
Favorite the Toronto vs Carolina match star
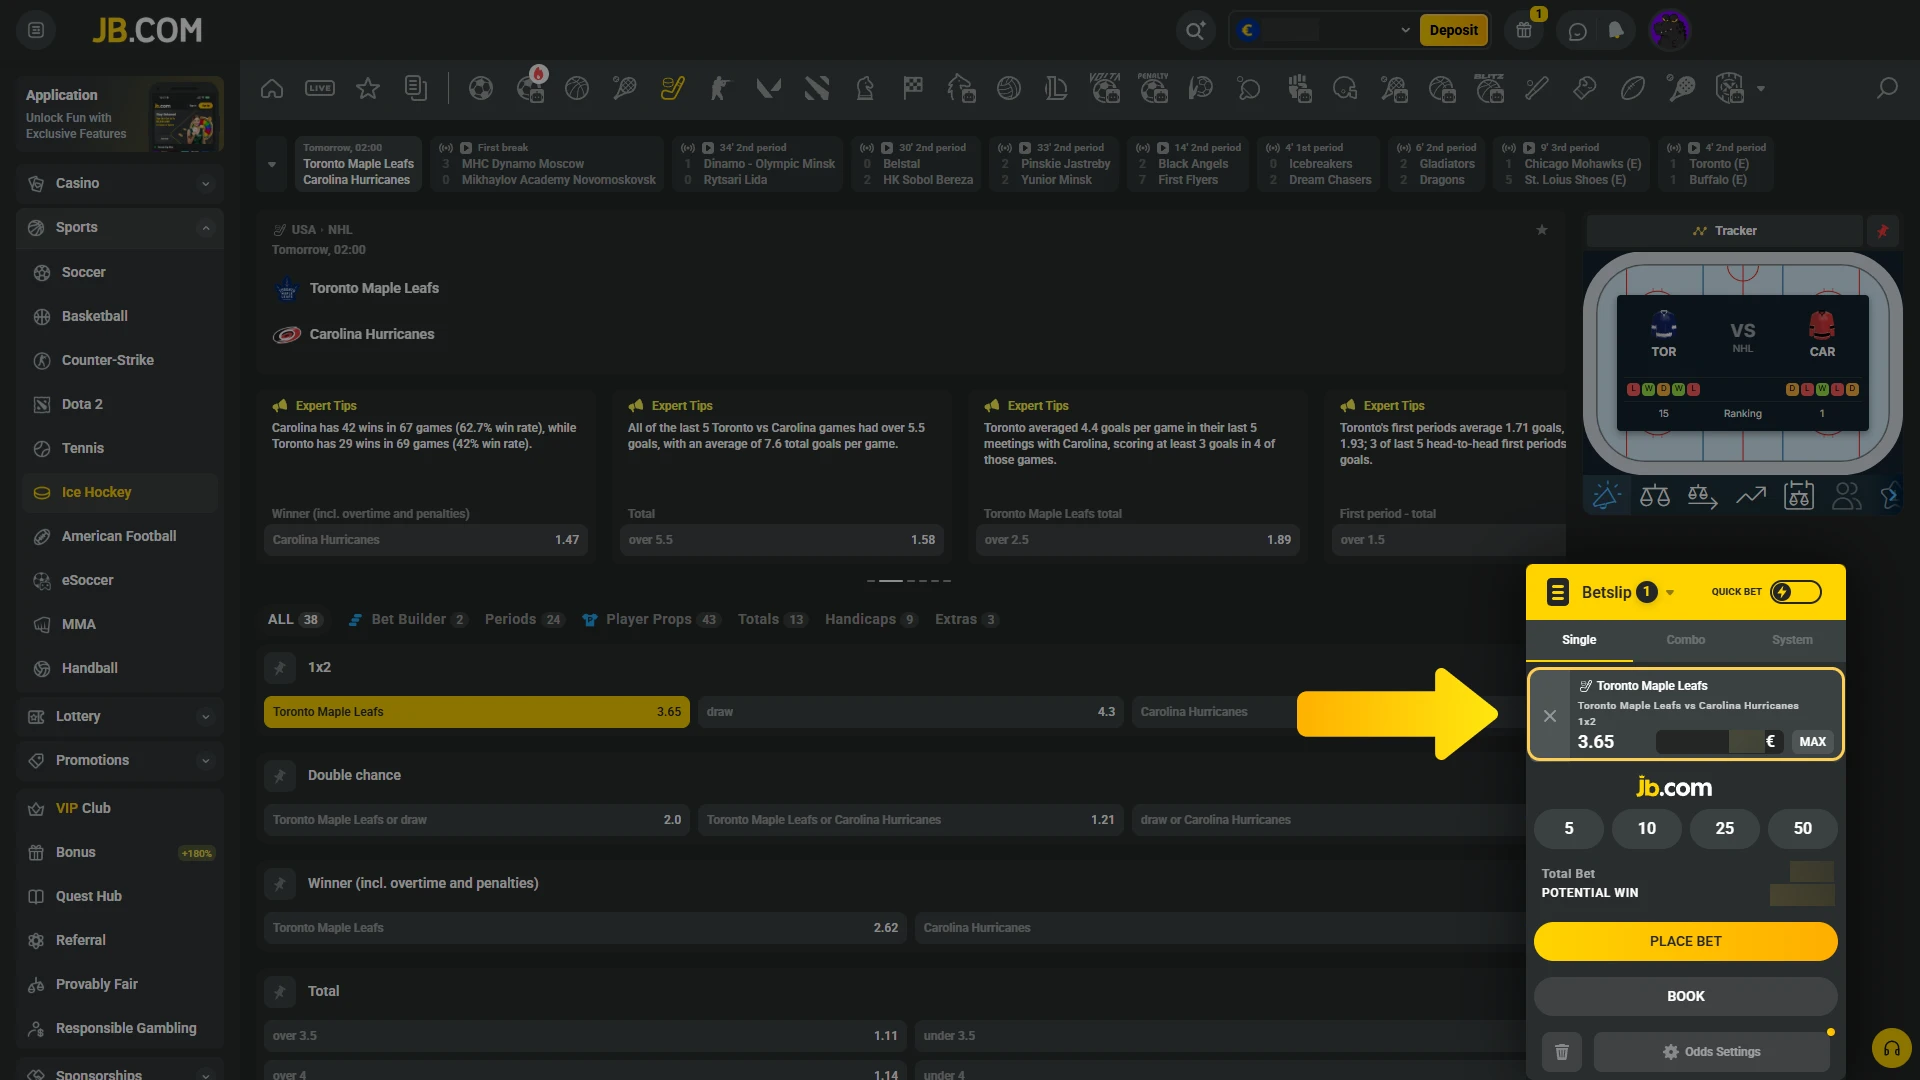[x=1542, y=230]
